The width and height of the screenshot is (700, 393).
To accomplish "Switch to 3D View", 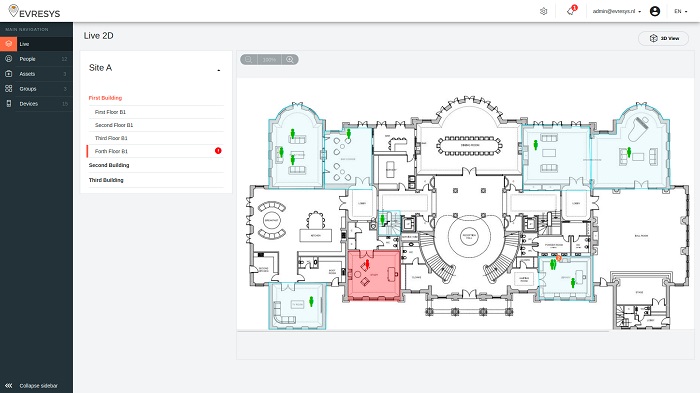I will [663, 38].
